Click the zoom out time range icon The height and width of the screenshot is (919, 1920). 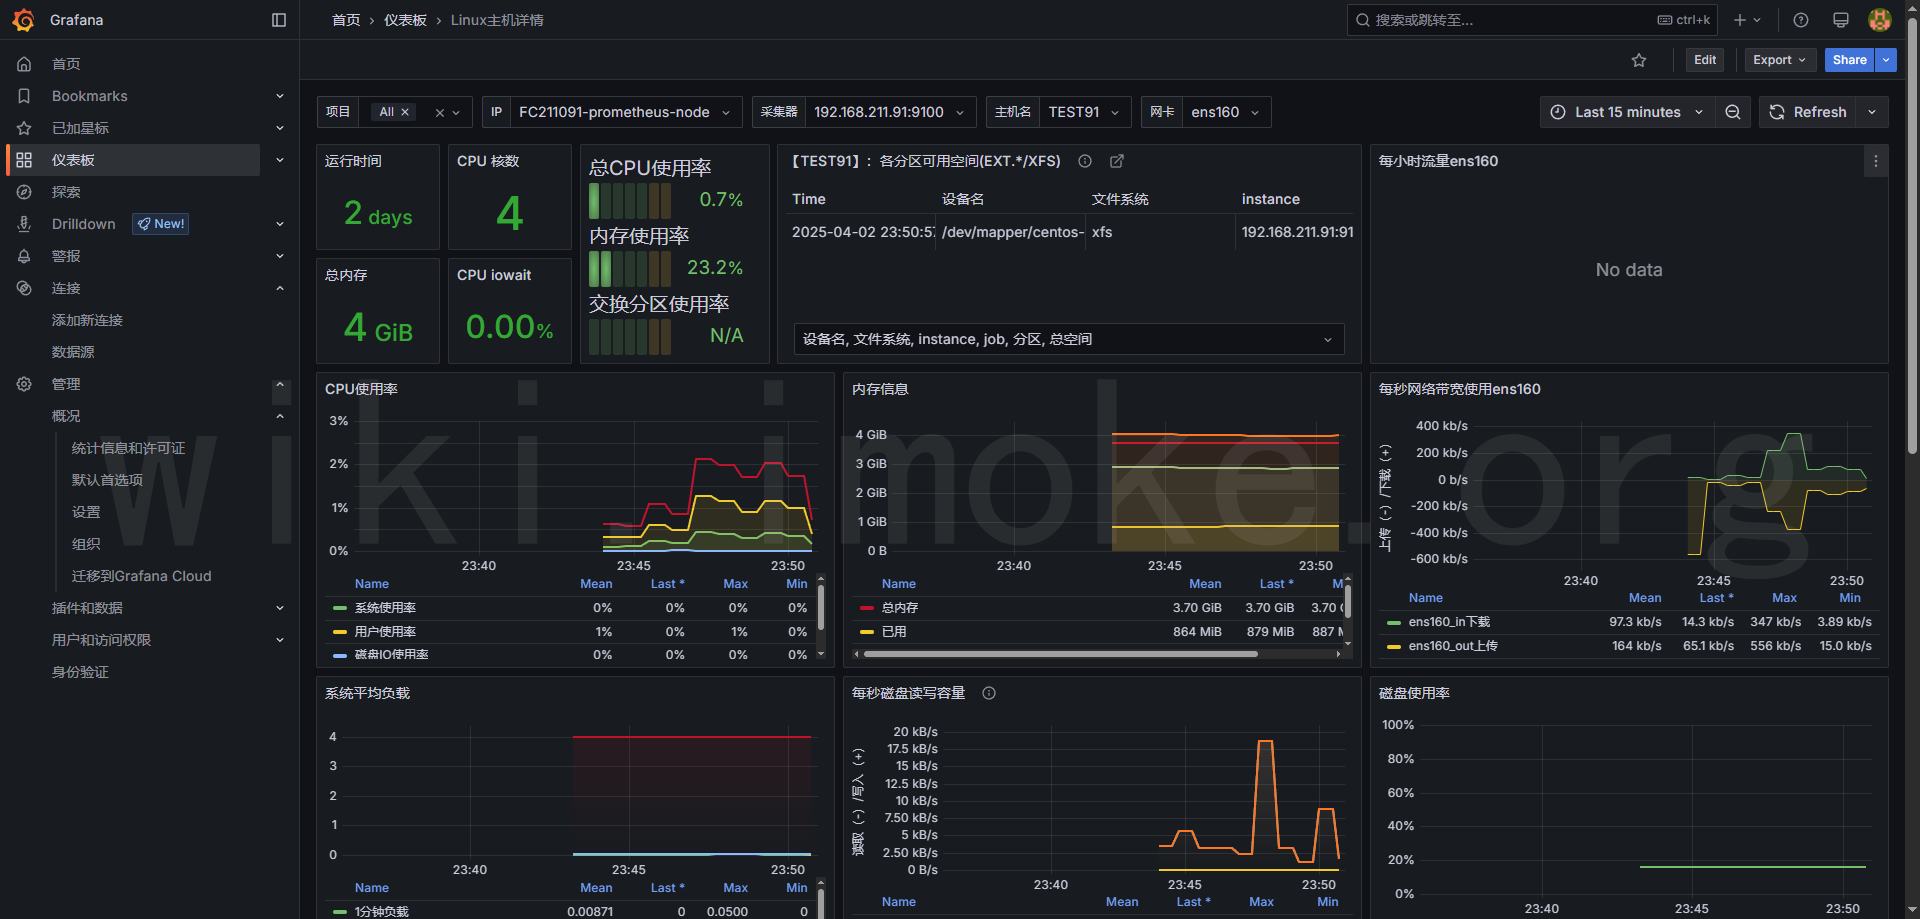[1733, 112]
